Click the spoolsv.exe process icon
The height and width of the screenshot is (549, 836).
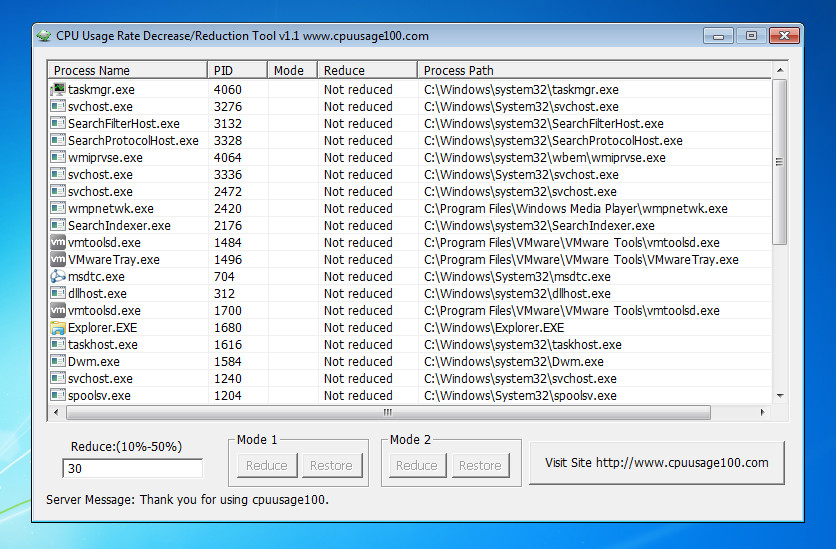[x=58, y=395]
